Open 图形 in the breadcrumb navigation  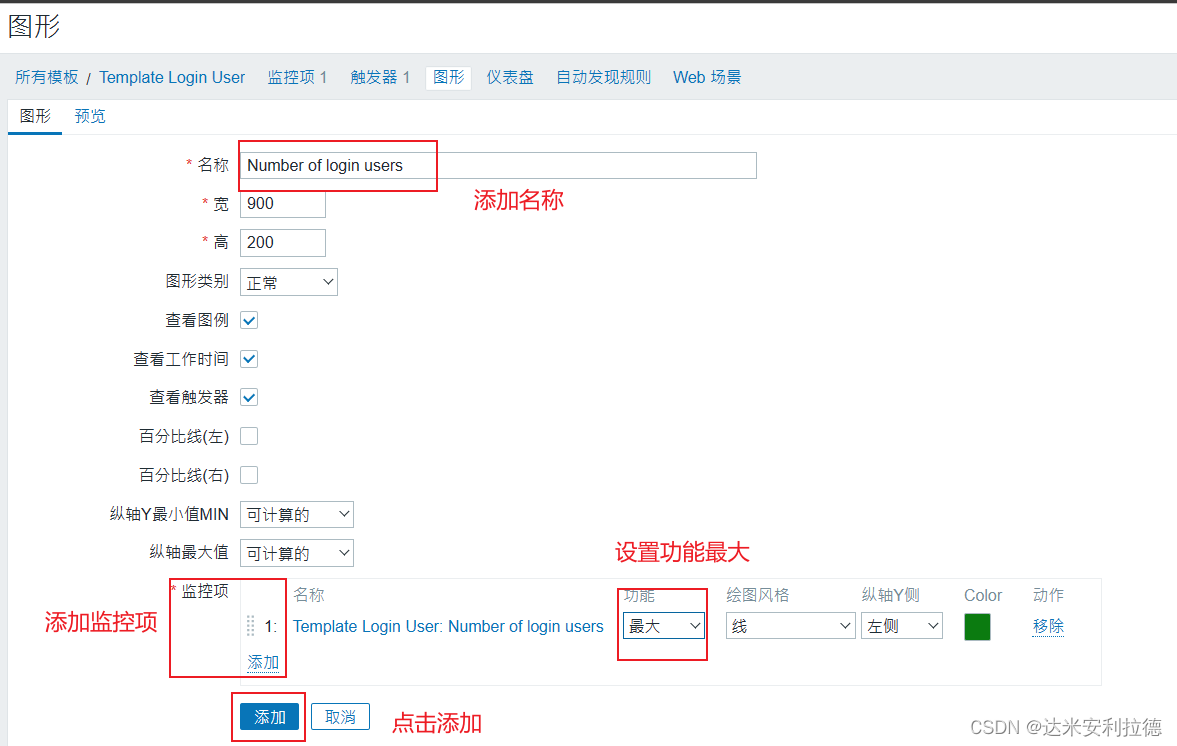pos(449,77)
